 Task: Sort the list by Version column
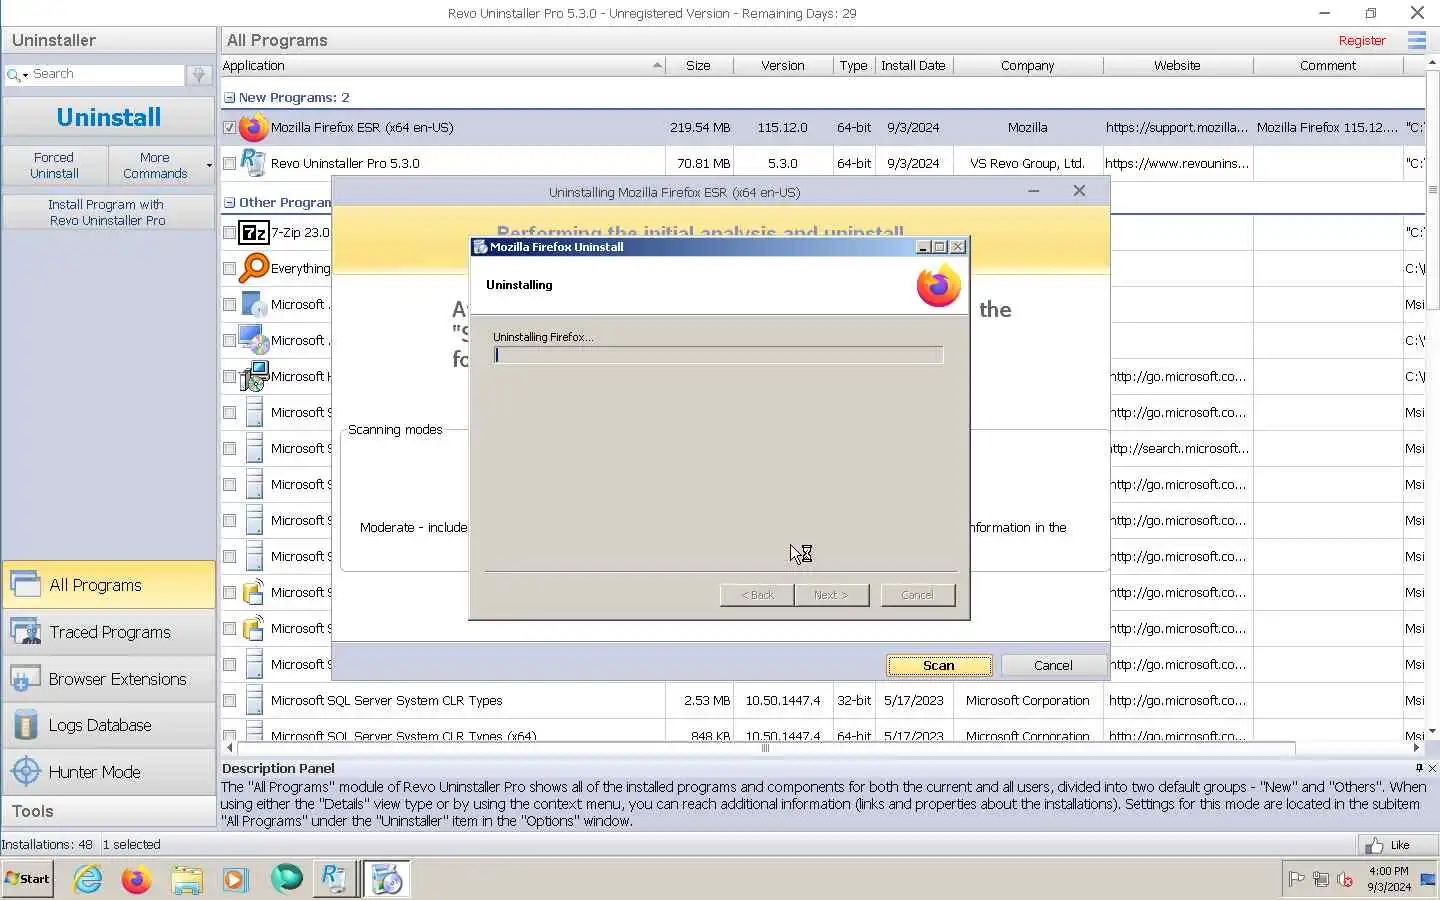[782, 66]
